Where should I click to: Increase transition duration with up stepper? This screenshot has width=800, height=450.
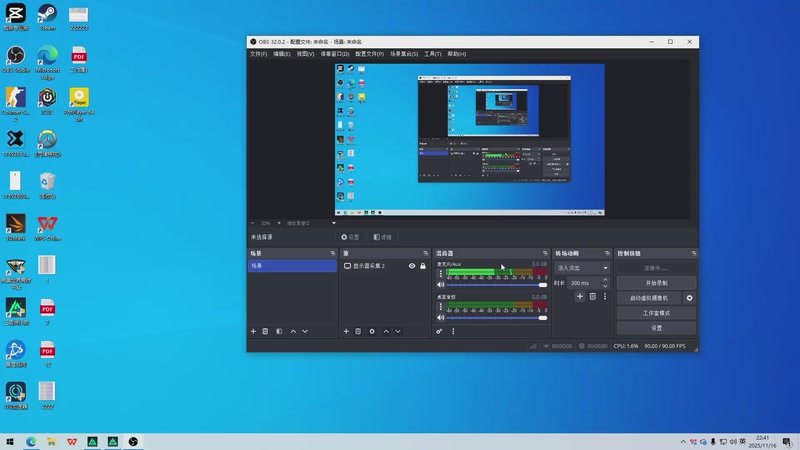(x=605, y=280)
